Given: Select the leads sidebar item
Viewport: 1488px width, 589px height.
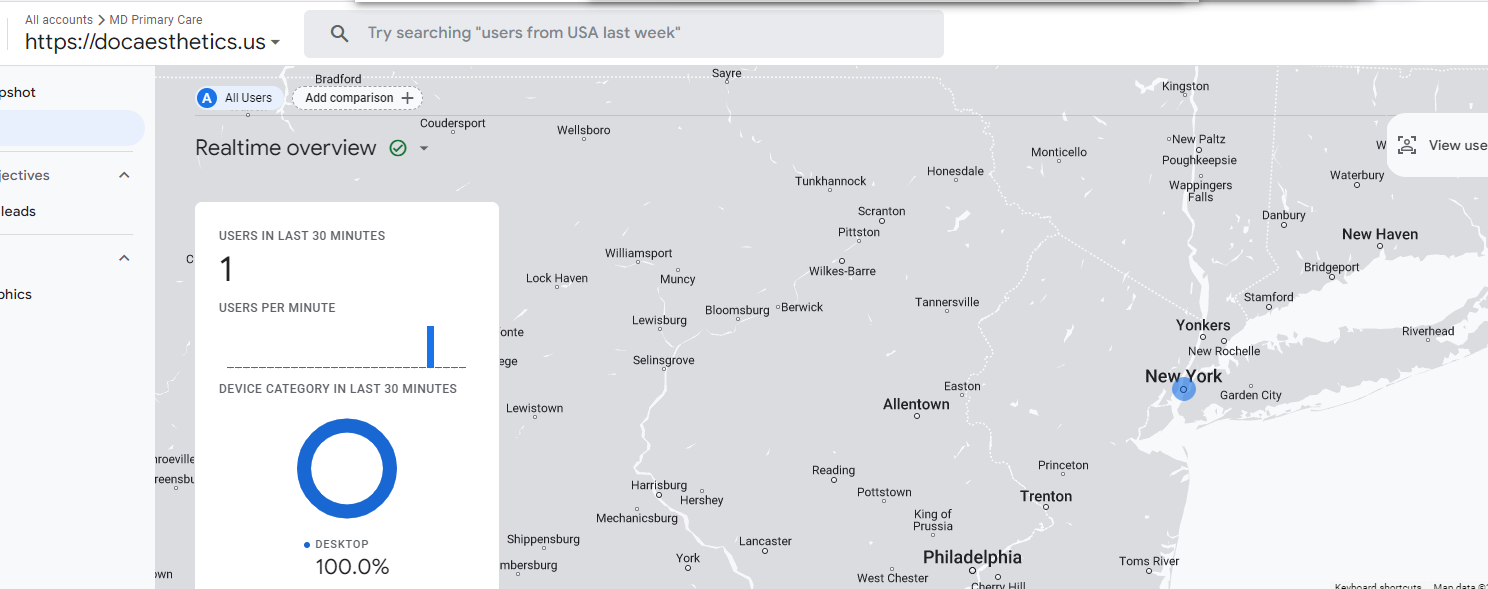Looking at the screenshot, I should (x=18, y=211).
